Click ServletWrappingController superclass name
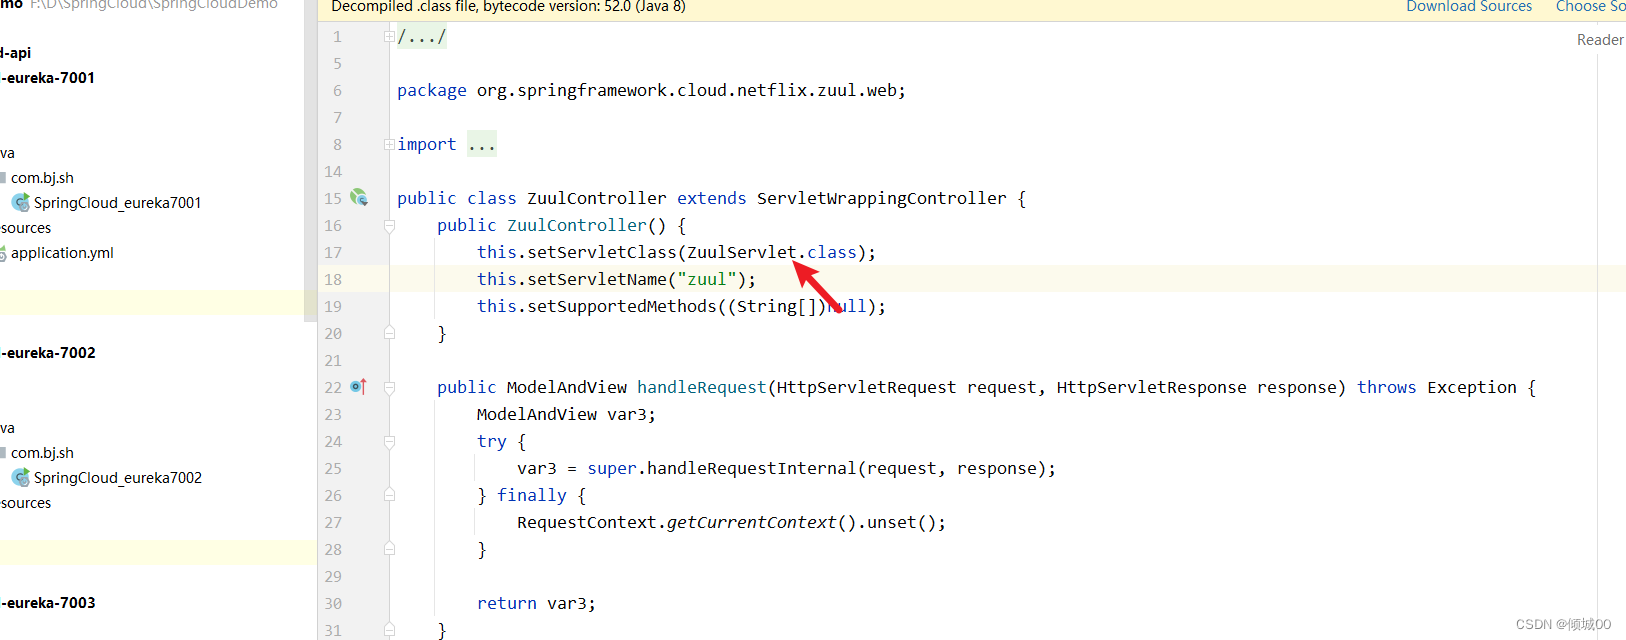Screen dimensions: 1626x640 tap(882, 199)
